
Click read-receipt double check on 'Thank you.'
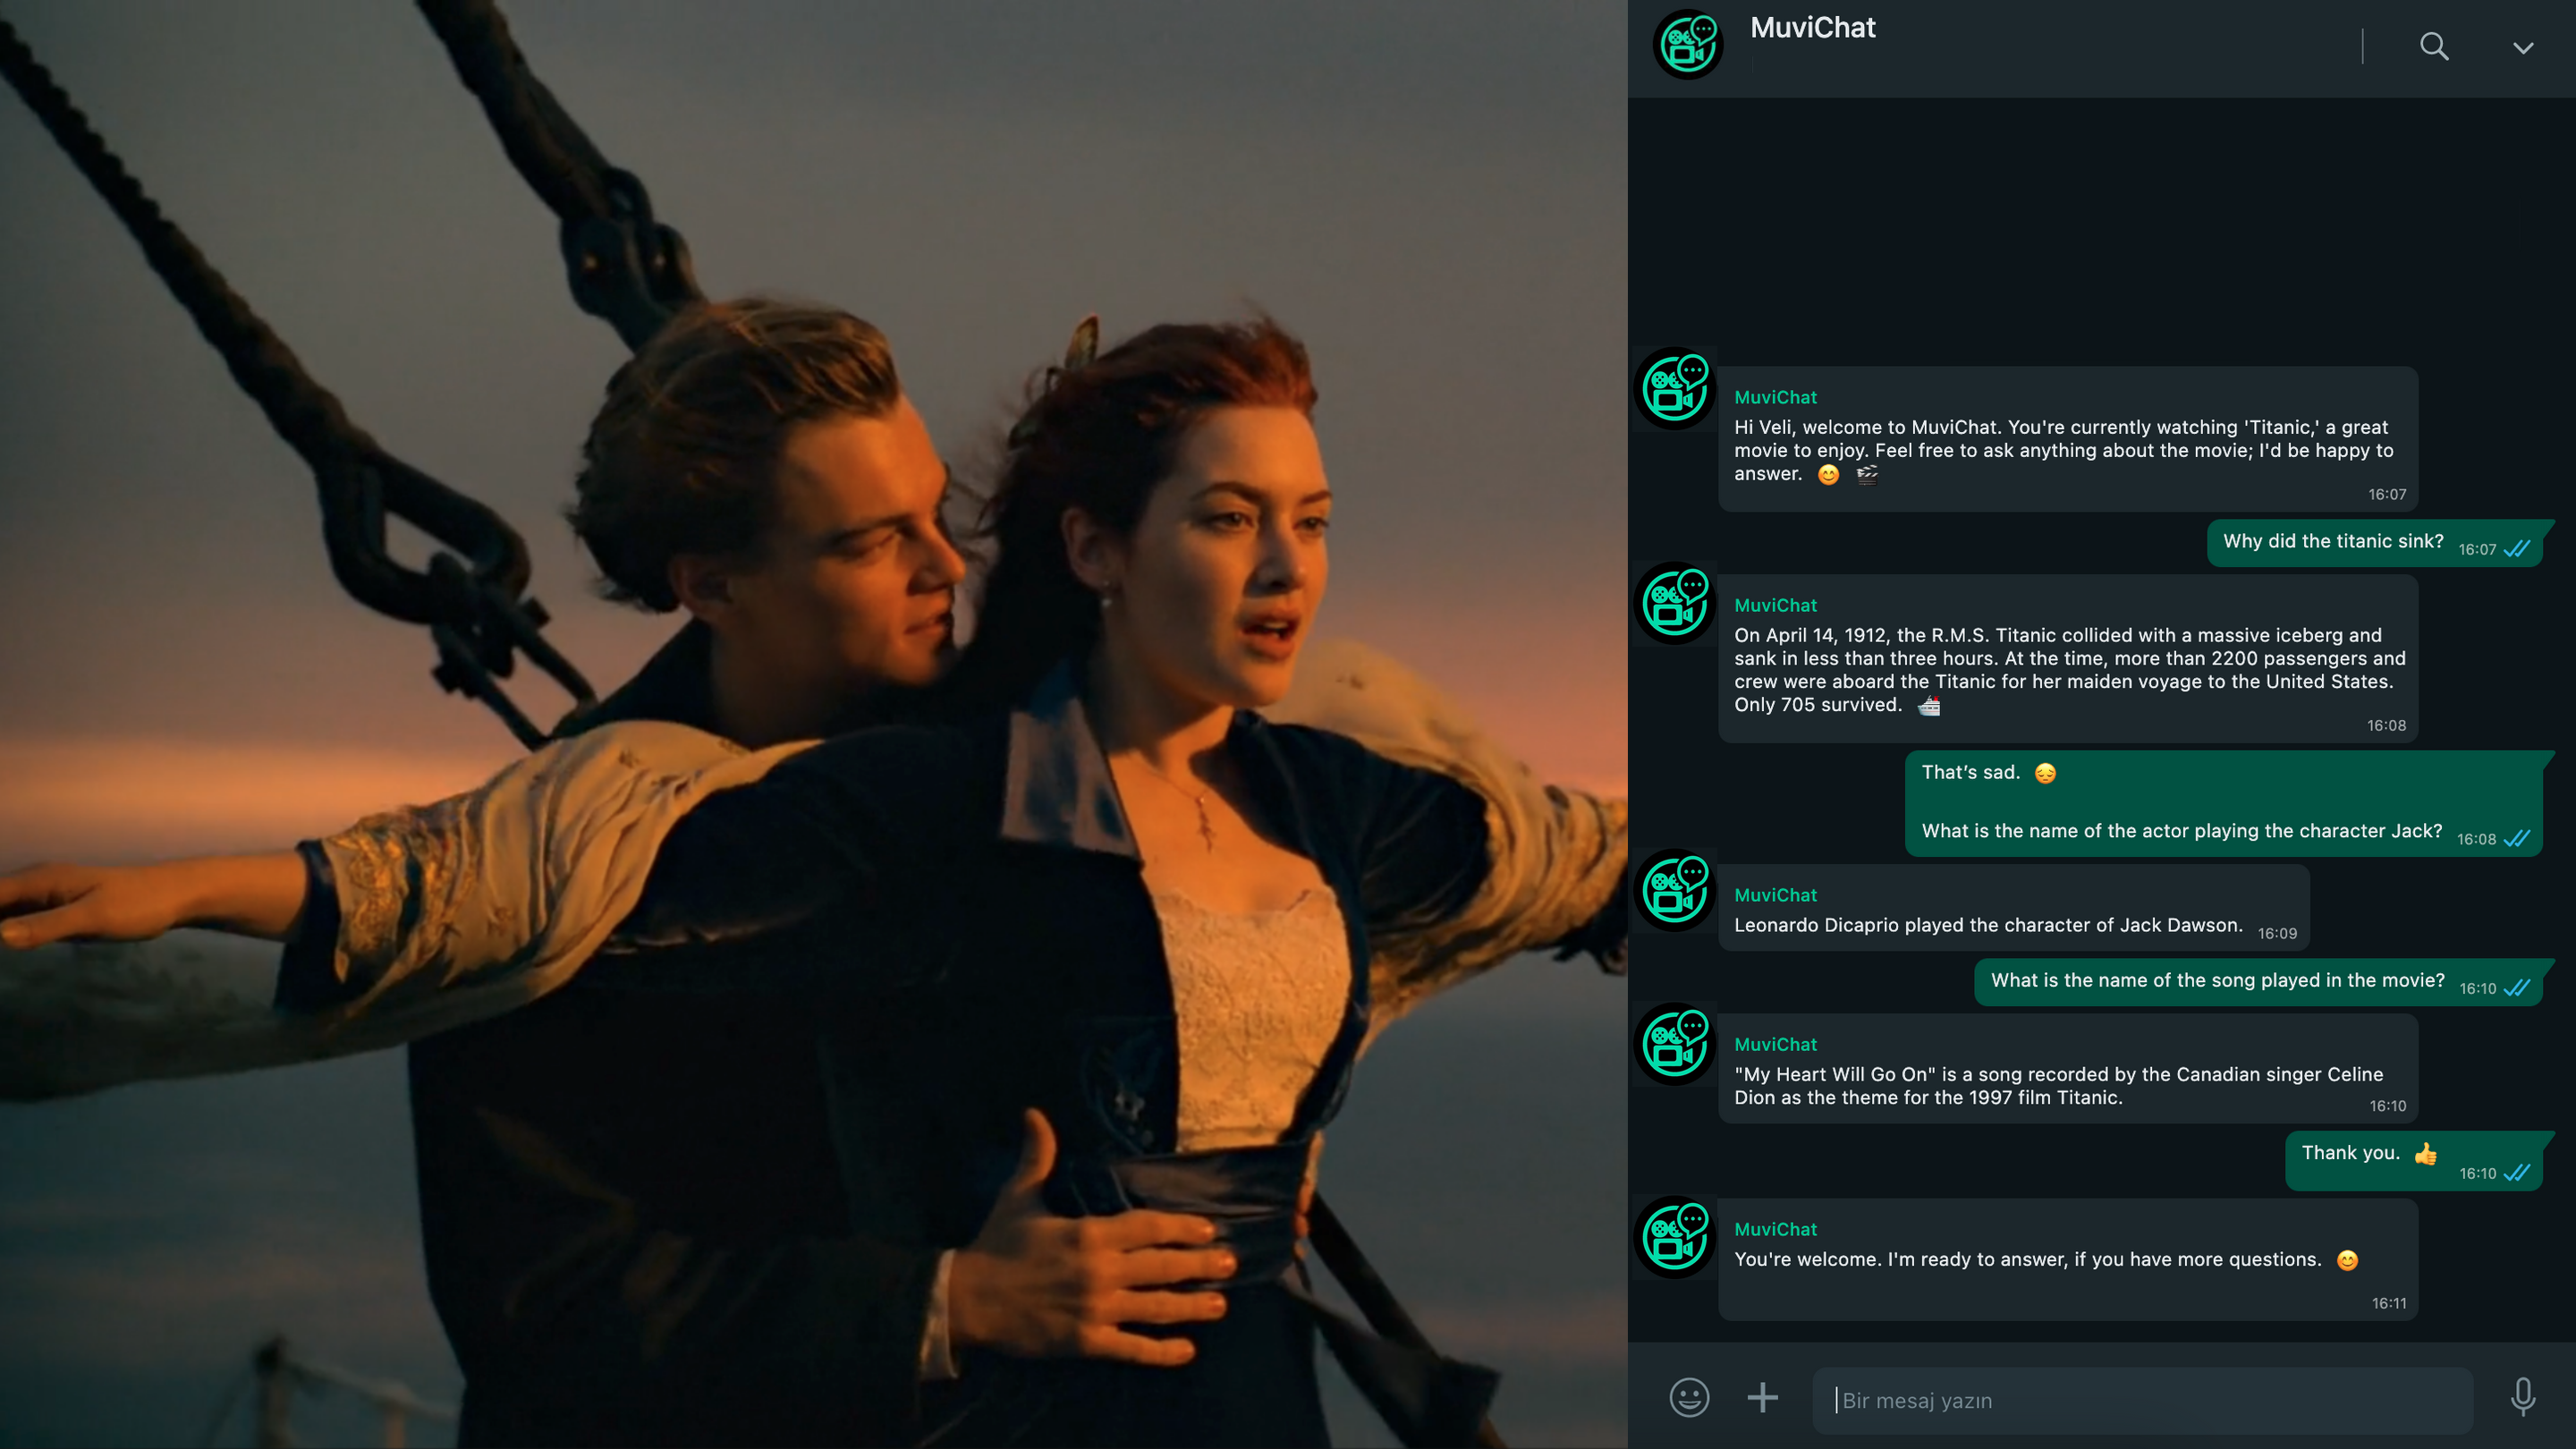(x=2516, y=1173)
